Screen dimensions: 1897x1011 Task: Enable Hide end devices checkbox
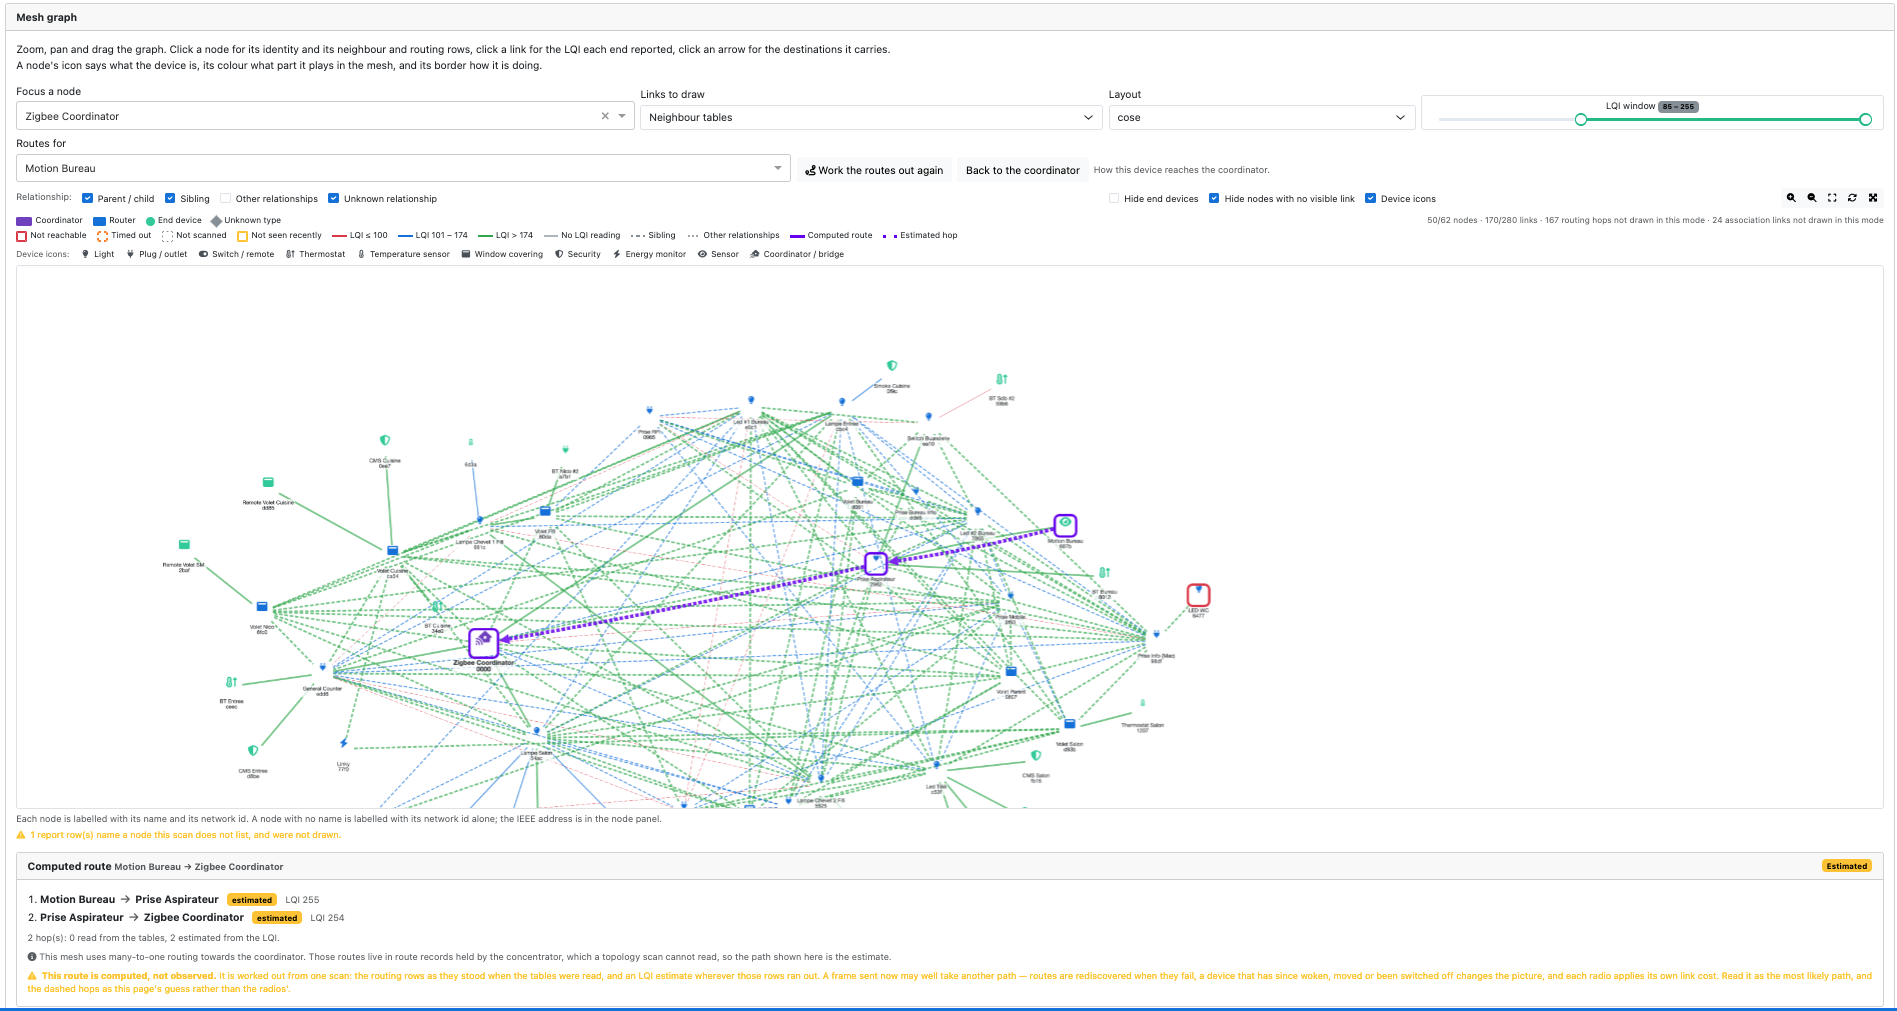coord(1114,198)
